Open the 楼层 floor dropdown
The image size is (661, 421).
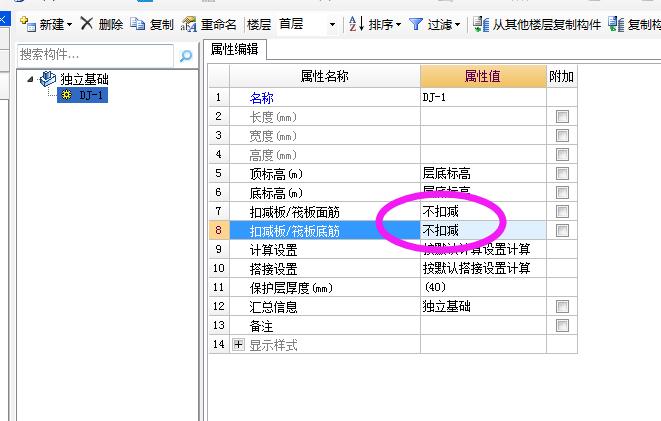pos(333,24)
